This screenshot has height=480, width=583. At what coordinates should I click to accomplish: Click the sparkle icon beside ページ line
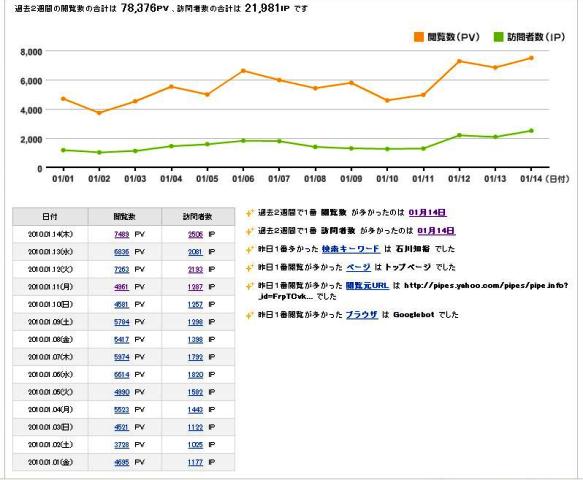pyautogui.click(x=249, y=268)
